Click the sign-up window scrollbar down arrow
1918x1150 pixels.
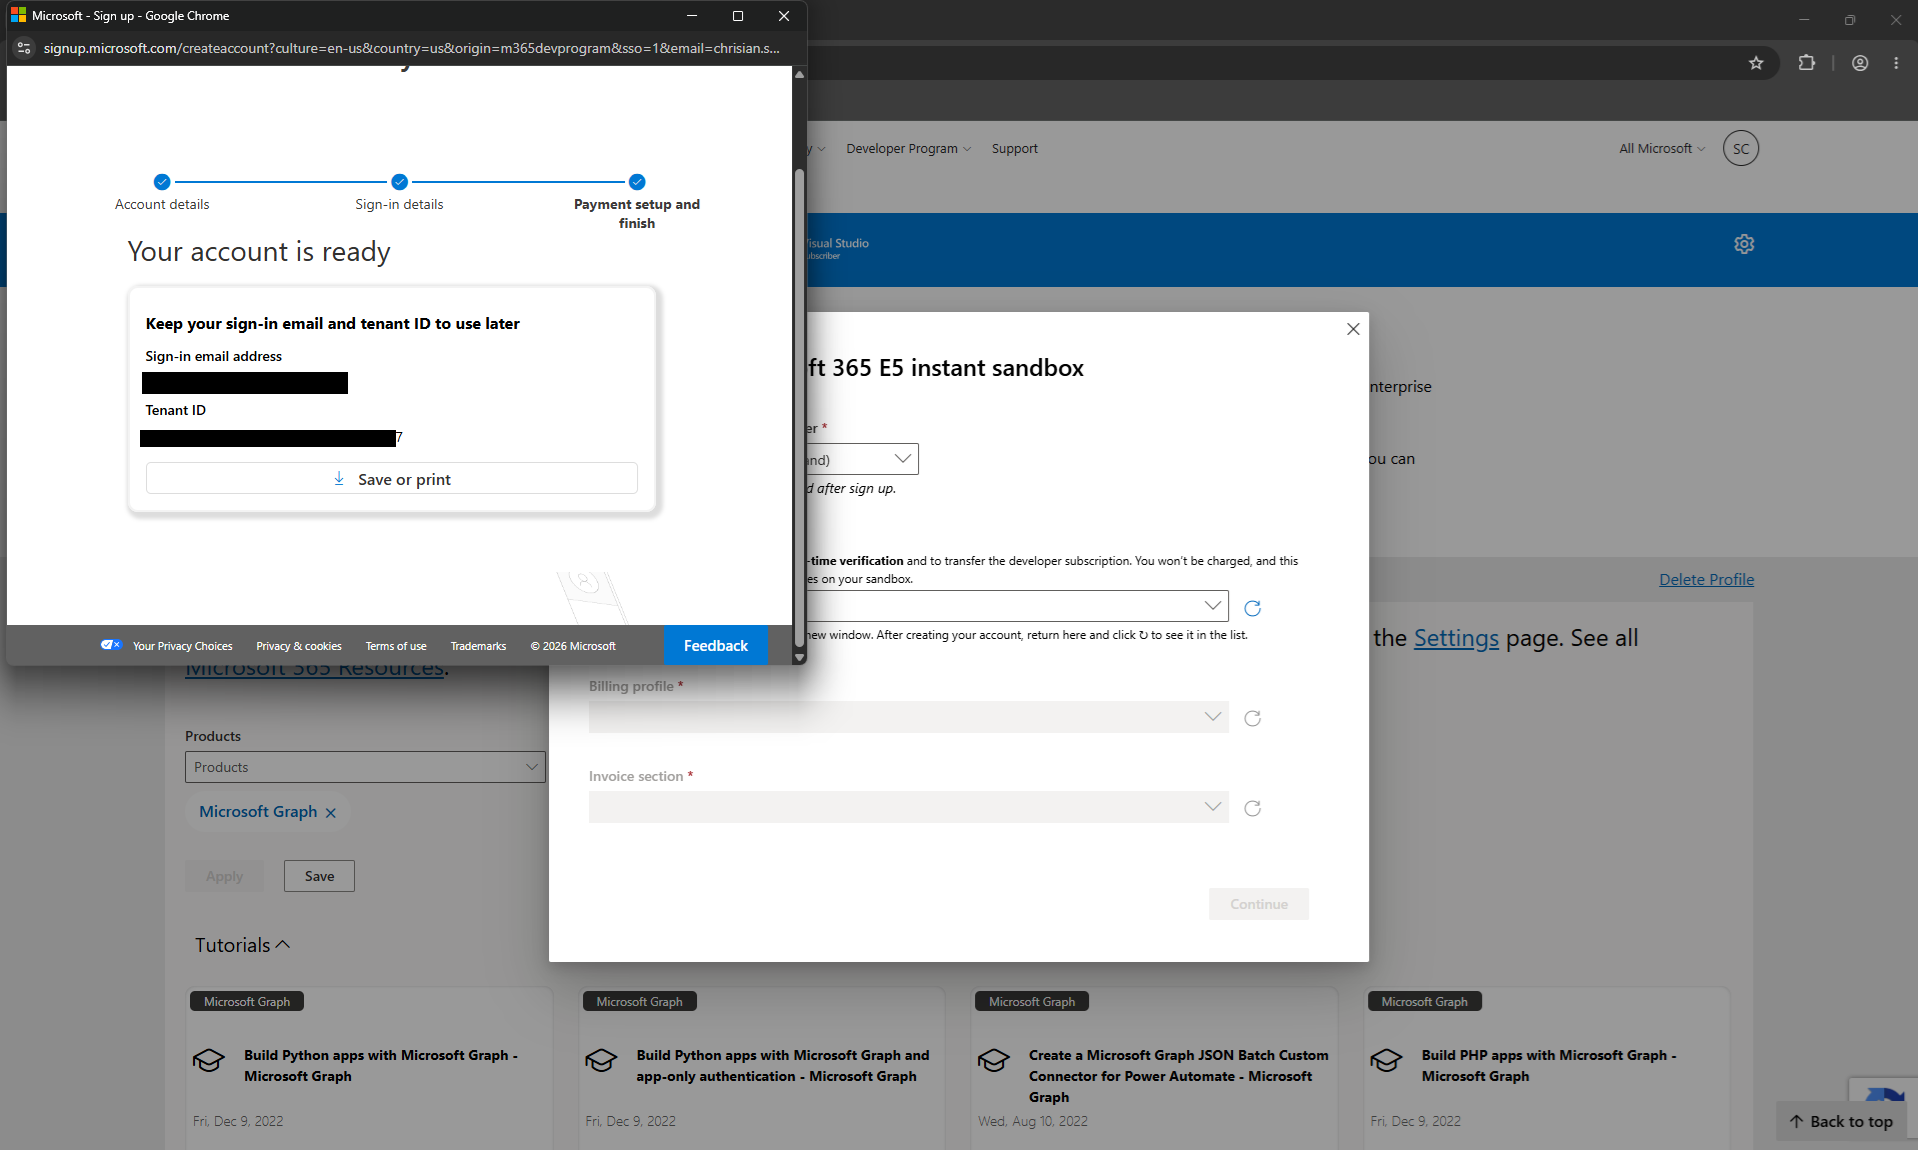pos(799,658)
